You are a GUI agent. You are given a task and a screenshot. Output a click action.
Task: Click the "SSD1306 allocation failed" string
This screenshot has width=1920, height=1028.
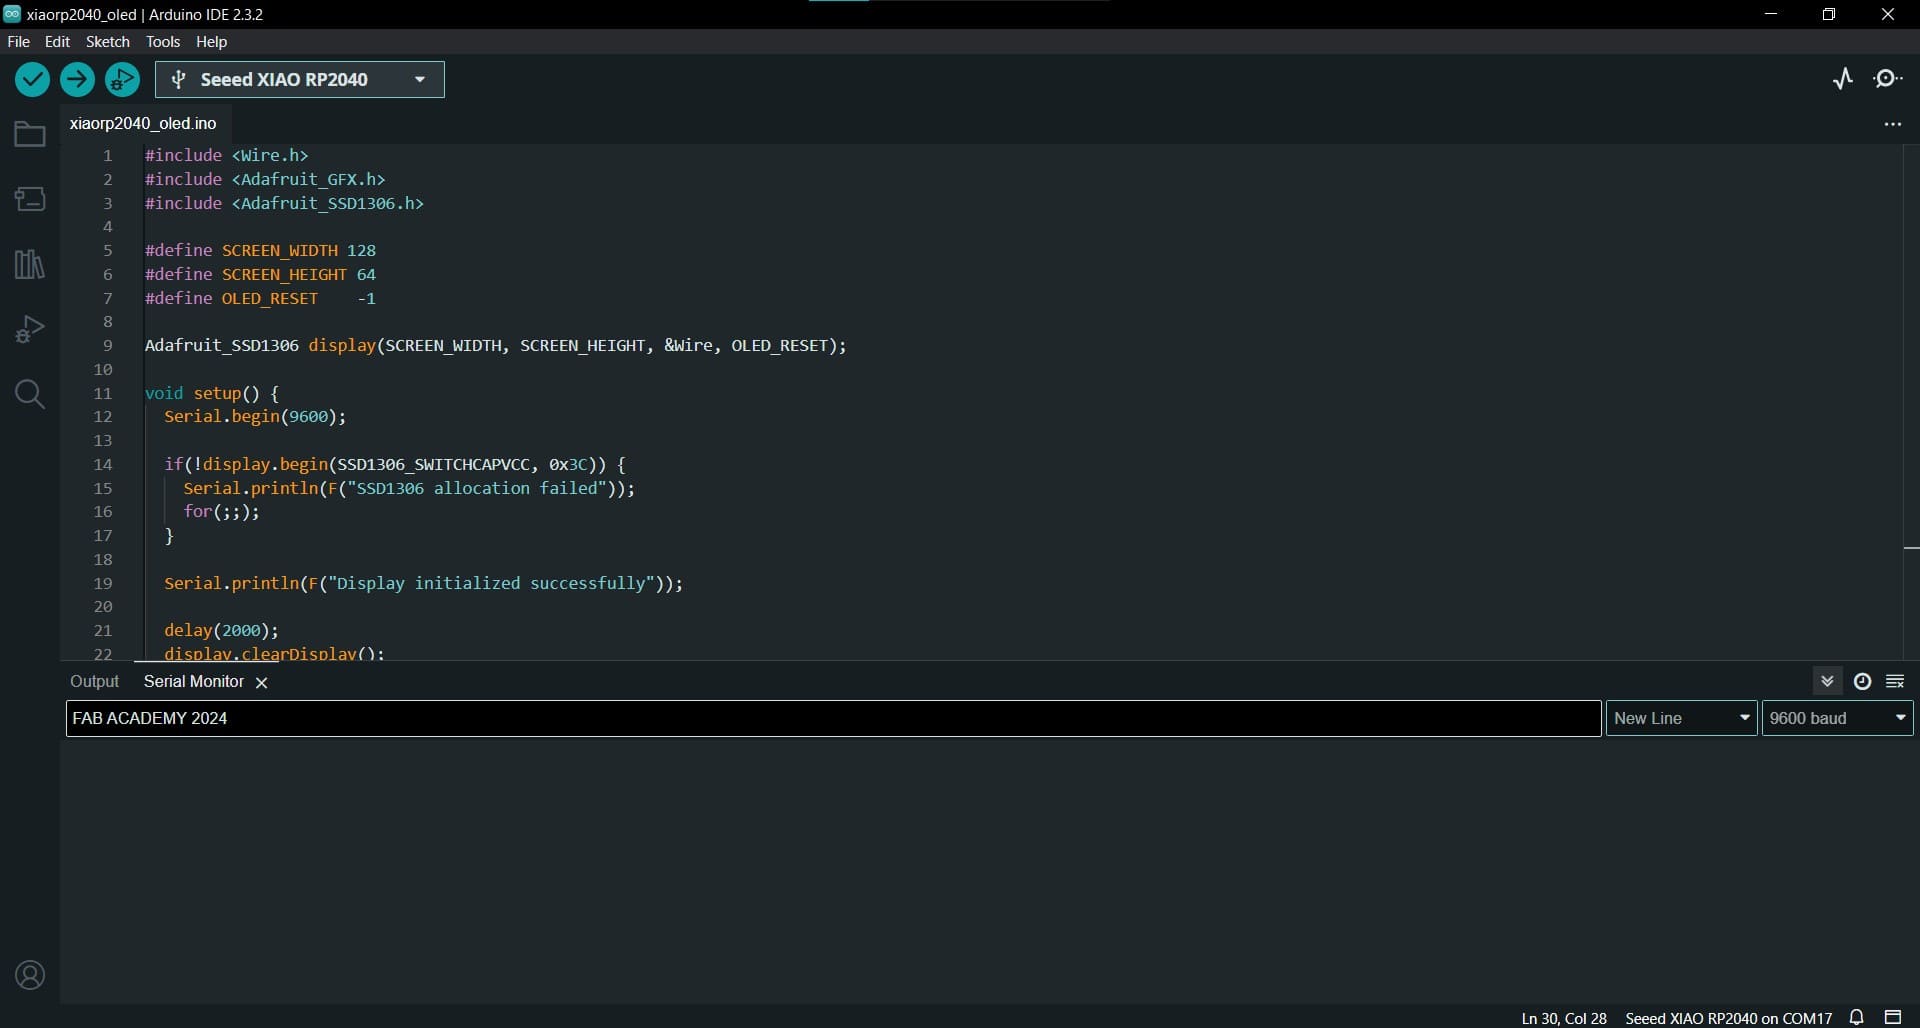tap(478, 488)
